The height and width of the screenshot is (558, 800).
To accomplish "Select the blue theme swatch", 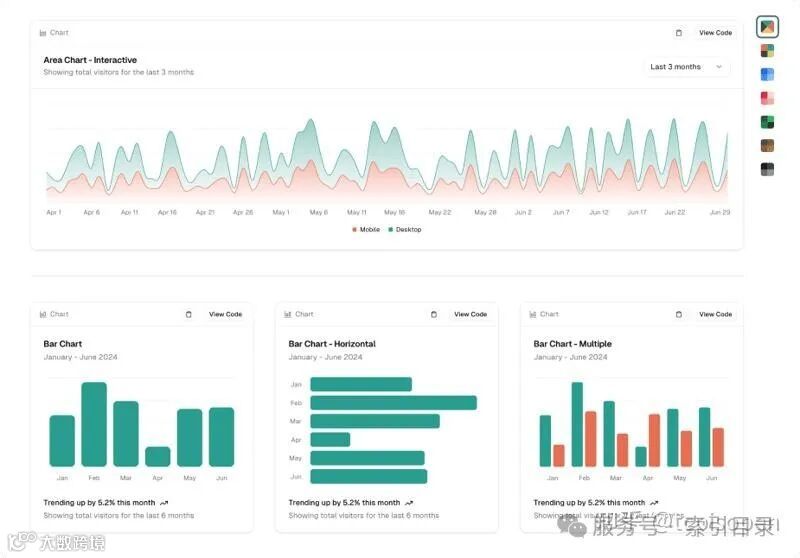I will (767, 74).
